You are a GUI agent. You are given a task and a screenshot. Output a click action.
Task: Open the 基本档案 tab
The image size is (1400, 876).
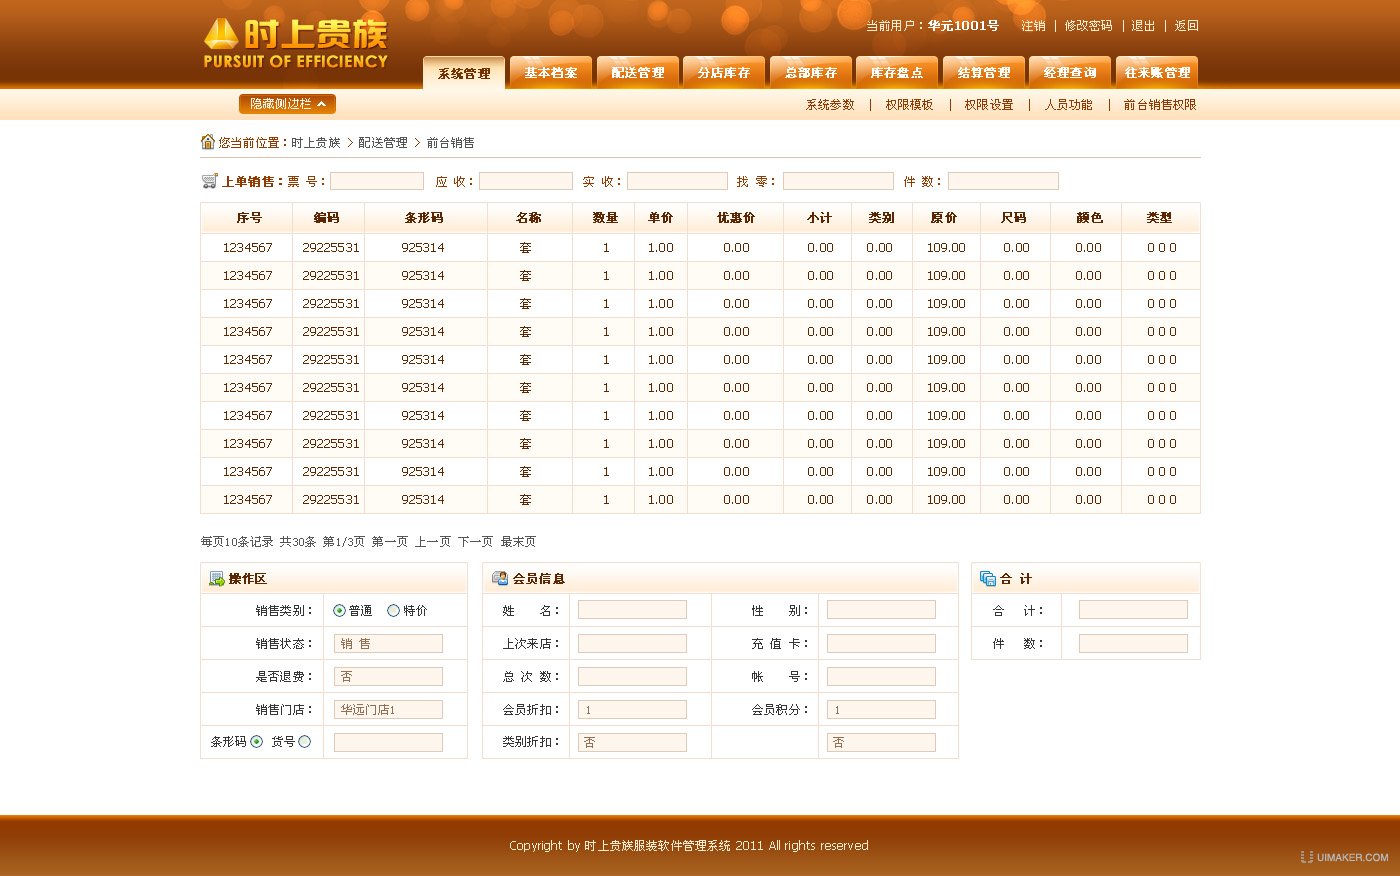[551, 72]
